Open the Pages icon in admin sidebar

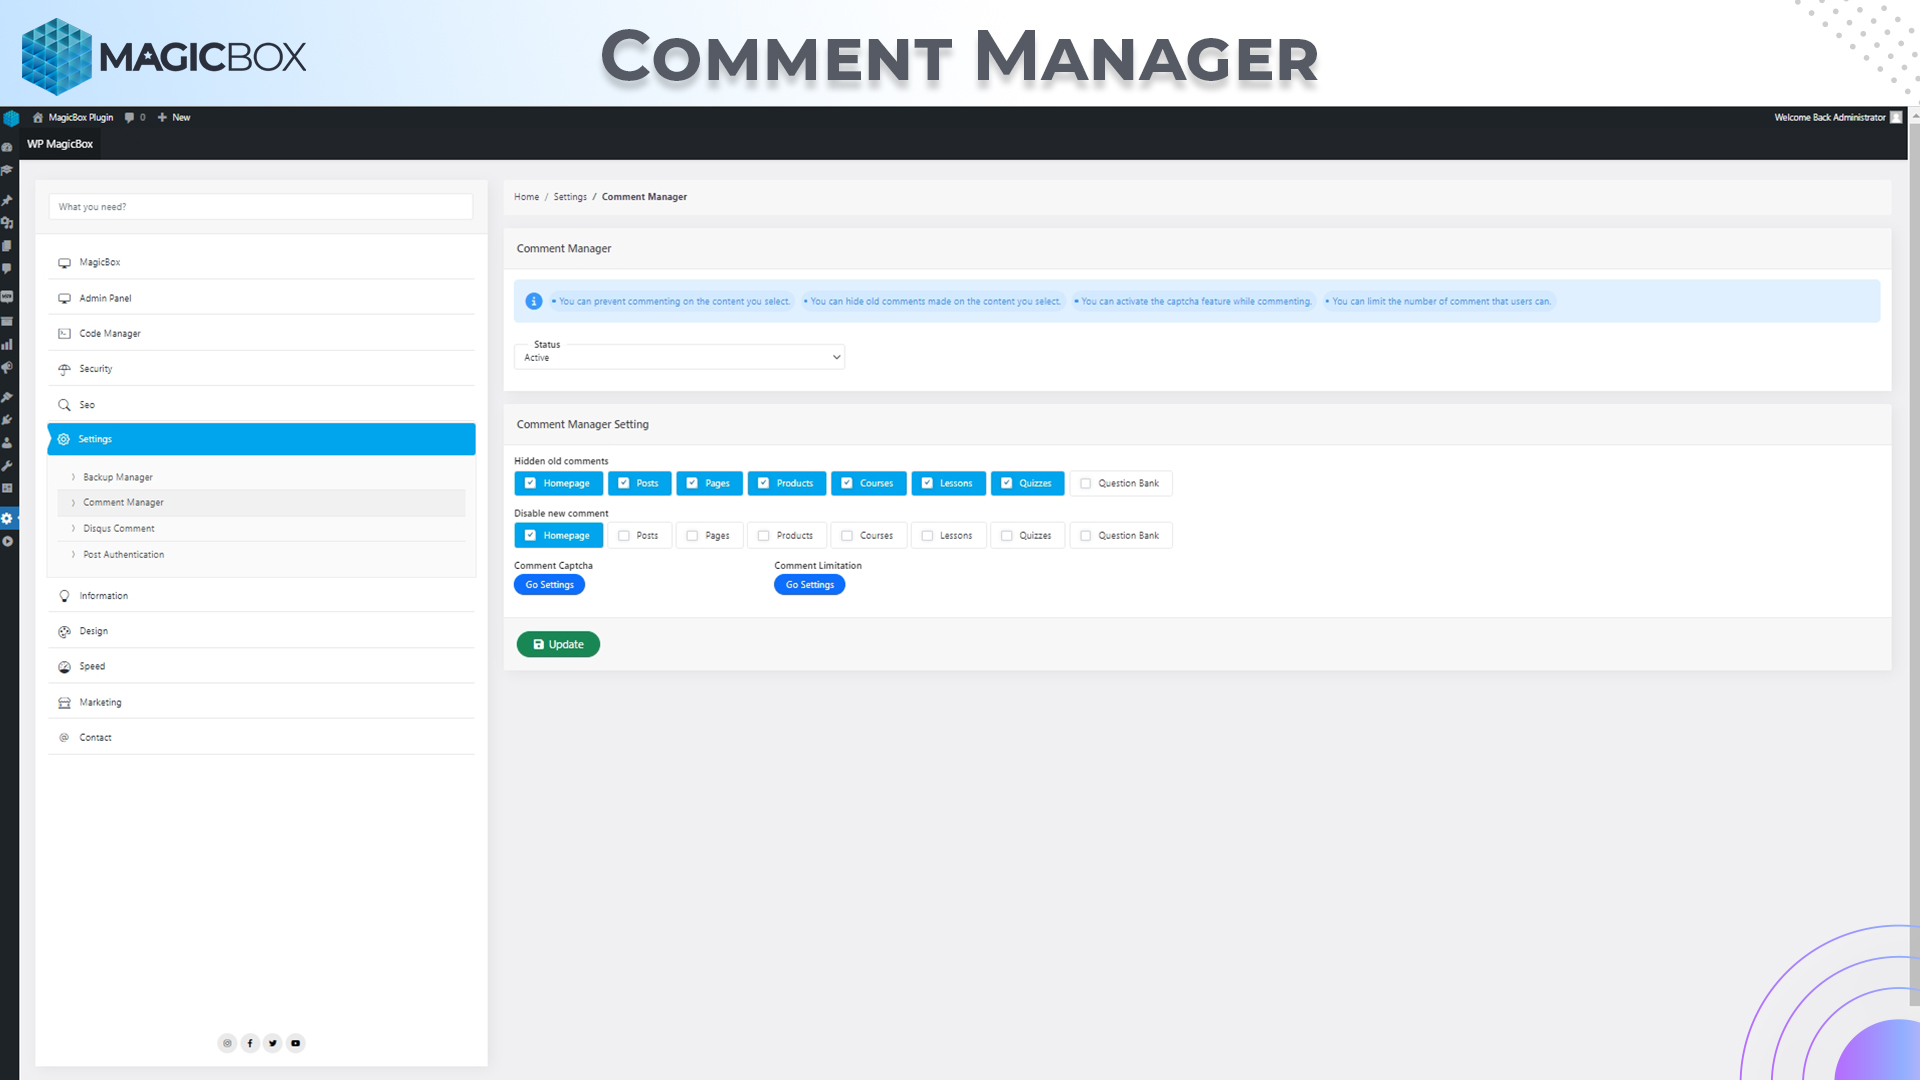point(7,246)
